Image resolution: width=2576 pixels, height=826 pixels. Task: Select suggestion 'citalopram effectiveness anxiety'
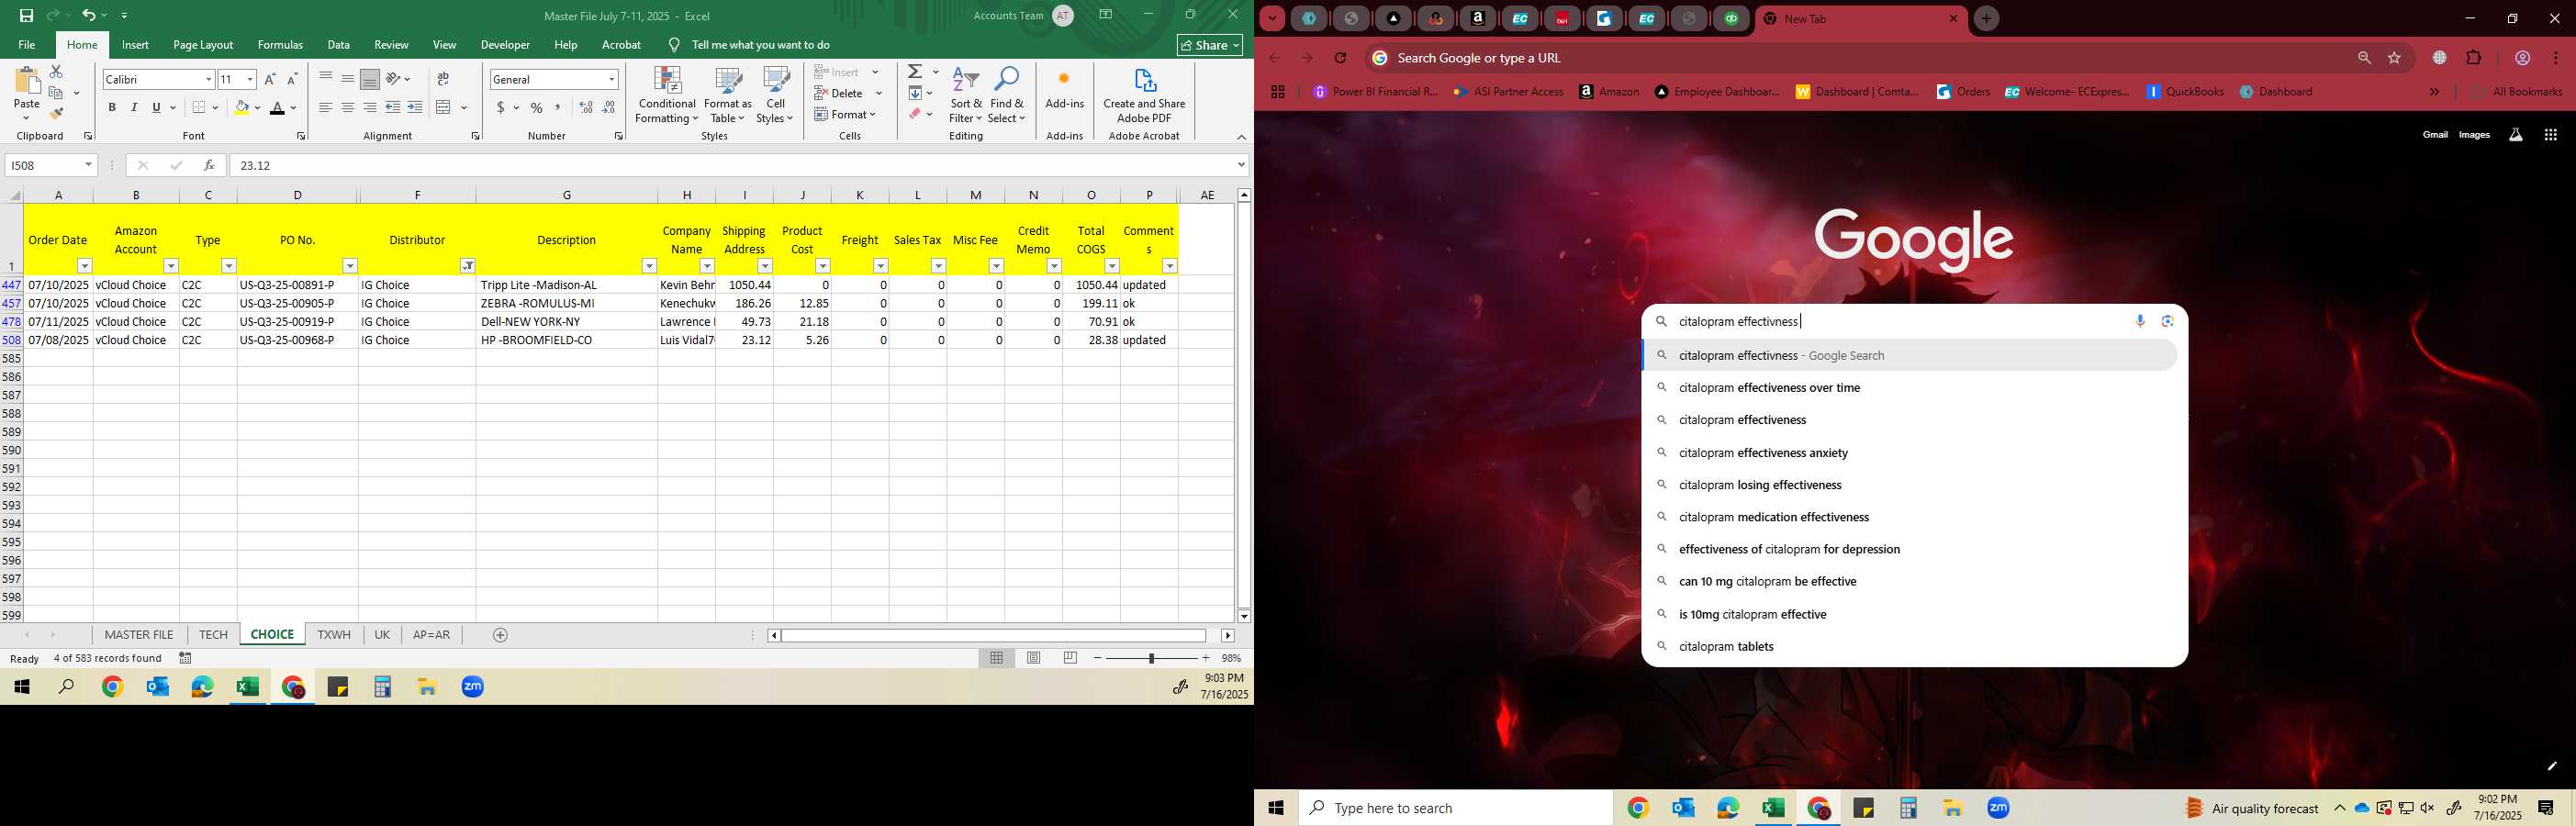tap(1909, 453)
